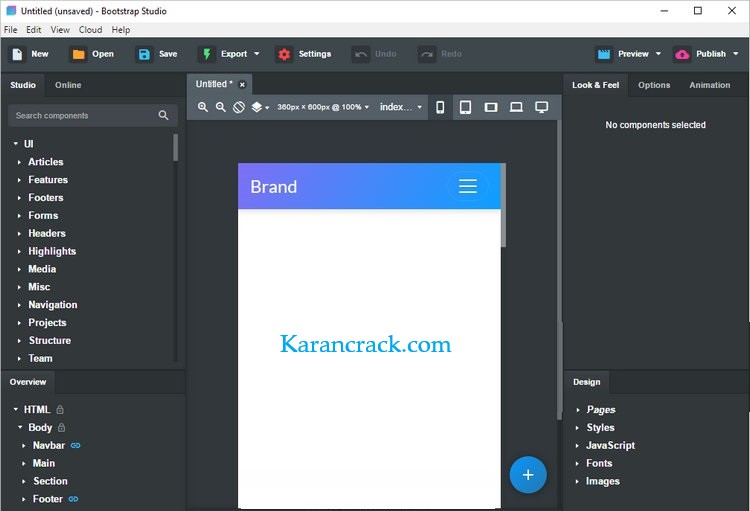Viewport: 750px width, 511px height.
Task: Save the project with the Save icon
Action: pos(144,54)
